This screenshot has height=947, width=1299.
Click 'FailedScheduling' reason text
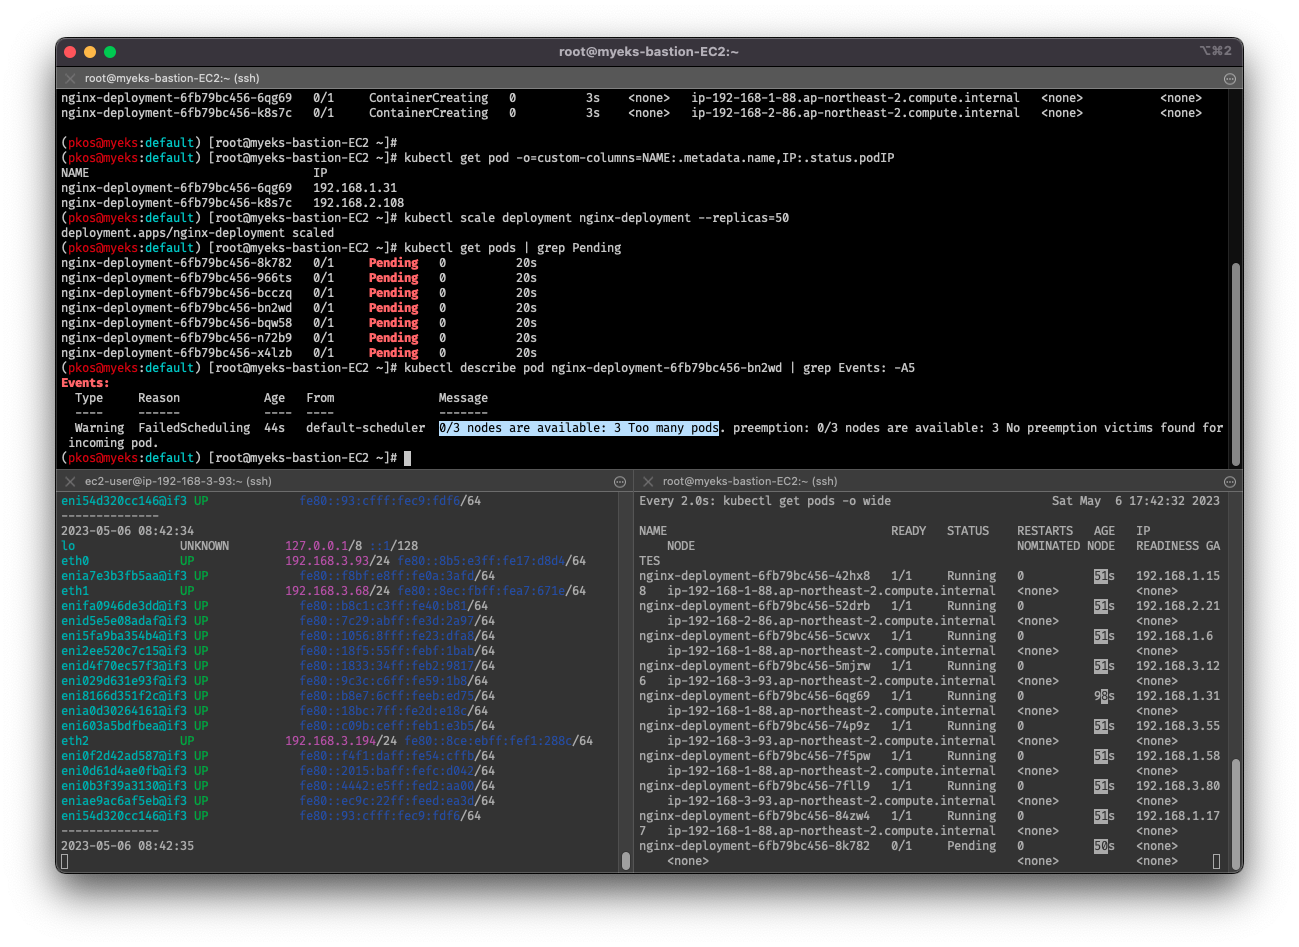pyautogui.click(x=194, y=428)
